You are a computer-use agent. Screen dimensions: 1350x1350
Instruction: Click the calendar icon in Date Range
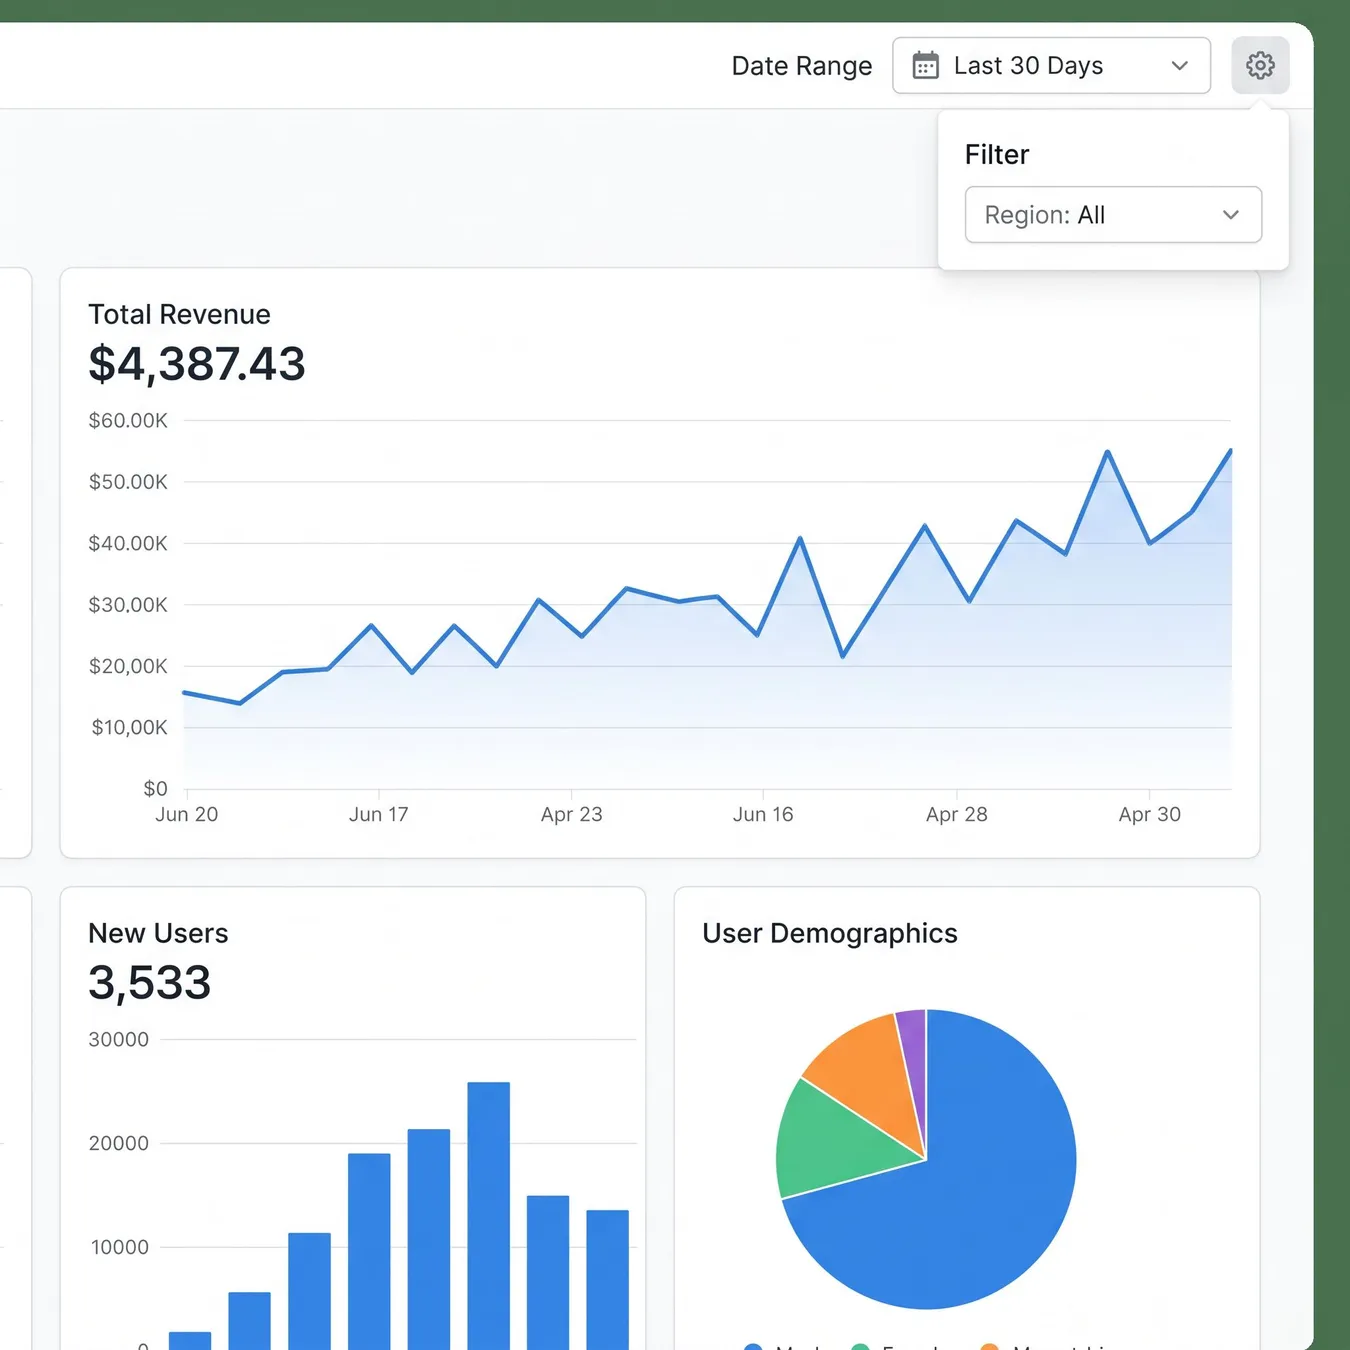click(926, 66)
